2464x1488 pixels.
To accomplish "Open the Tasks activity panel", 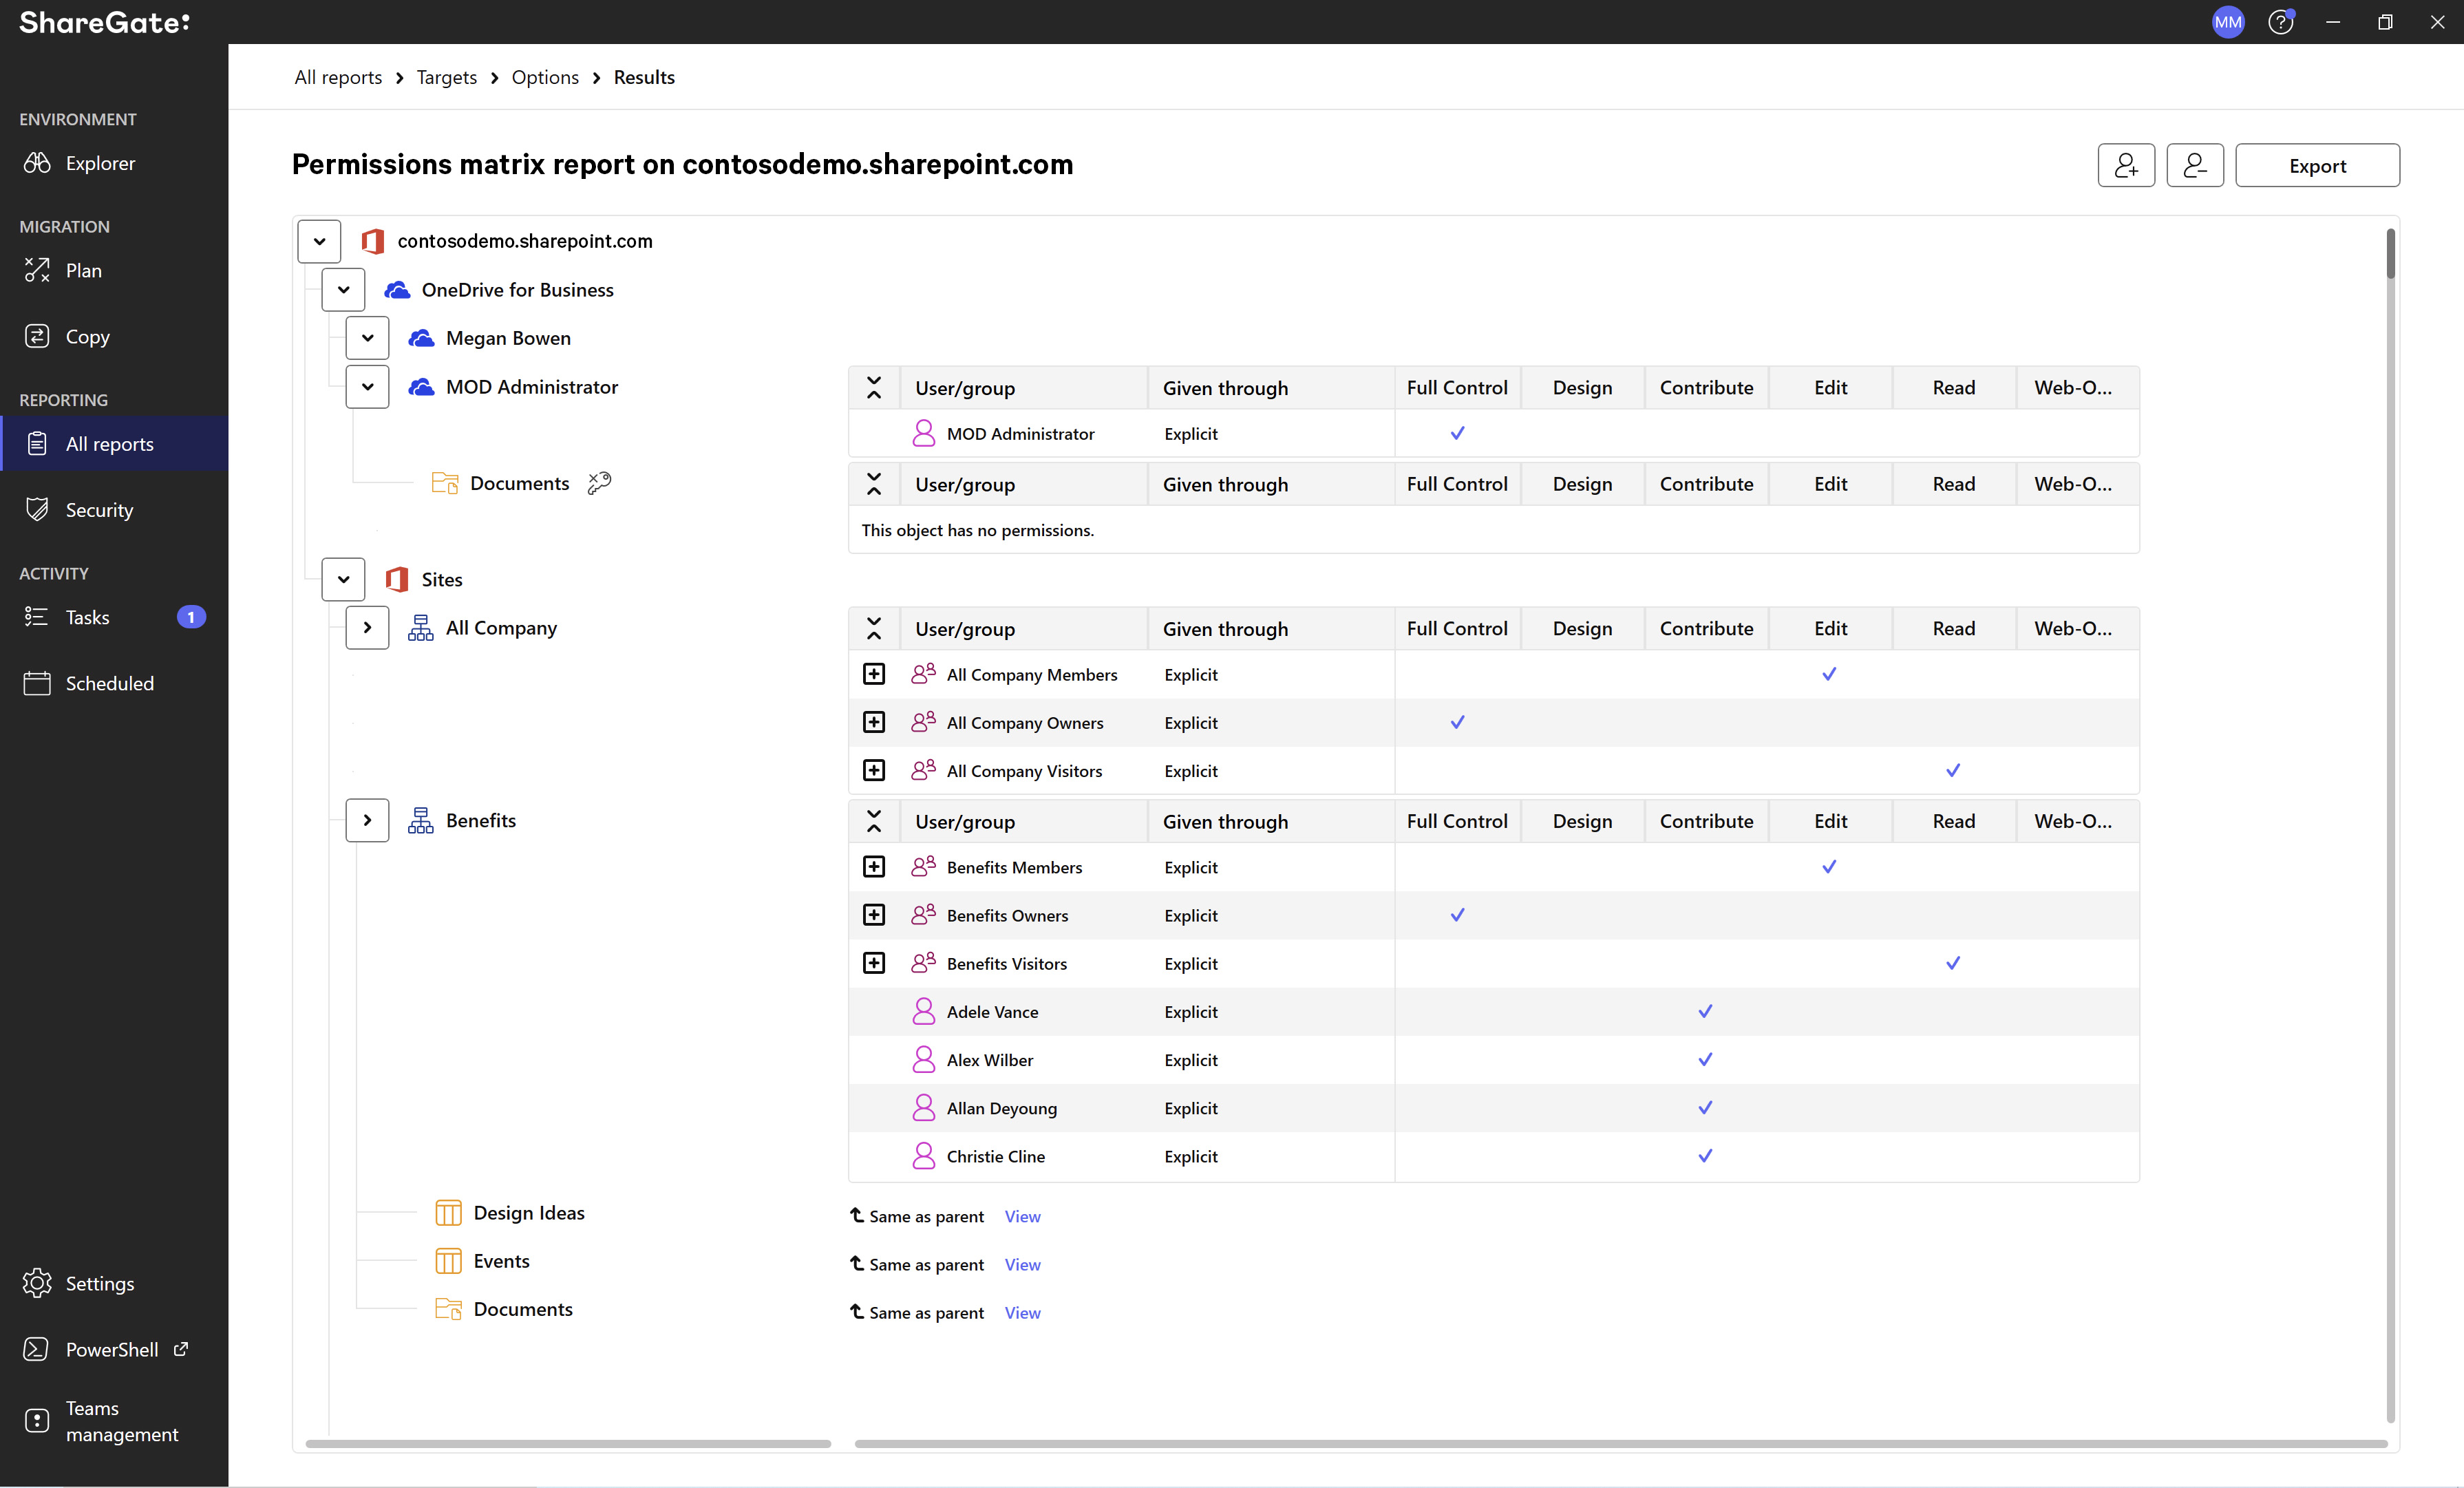I will (x=88, y=617).
